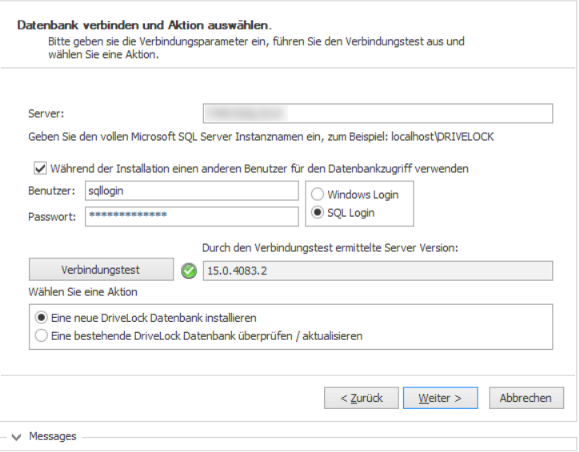Click the green connection success checkmark icon
The width and height of the screenshot is (579, 452).
pos(189,271)
